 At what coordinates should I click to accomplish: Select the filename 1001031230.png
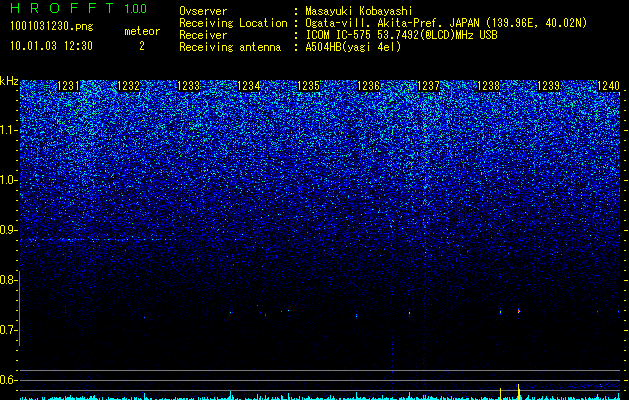click(x=52, y=27)
